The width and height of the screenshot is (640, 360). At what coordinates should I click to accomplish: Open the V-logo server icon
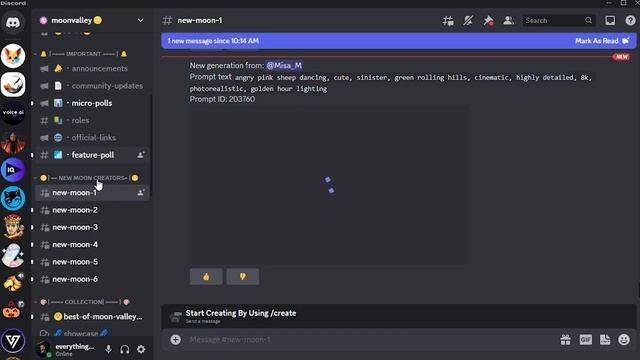13,340
